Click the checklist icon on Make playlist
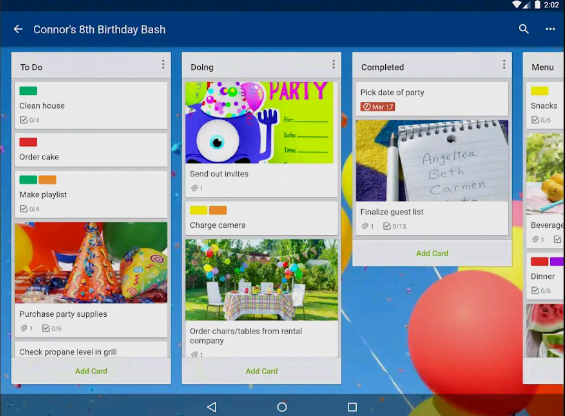The width and height of the screenshot is (565, 416). click(24, 209)
